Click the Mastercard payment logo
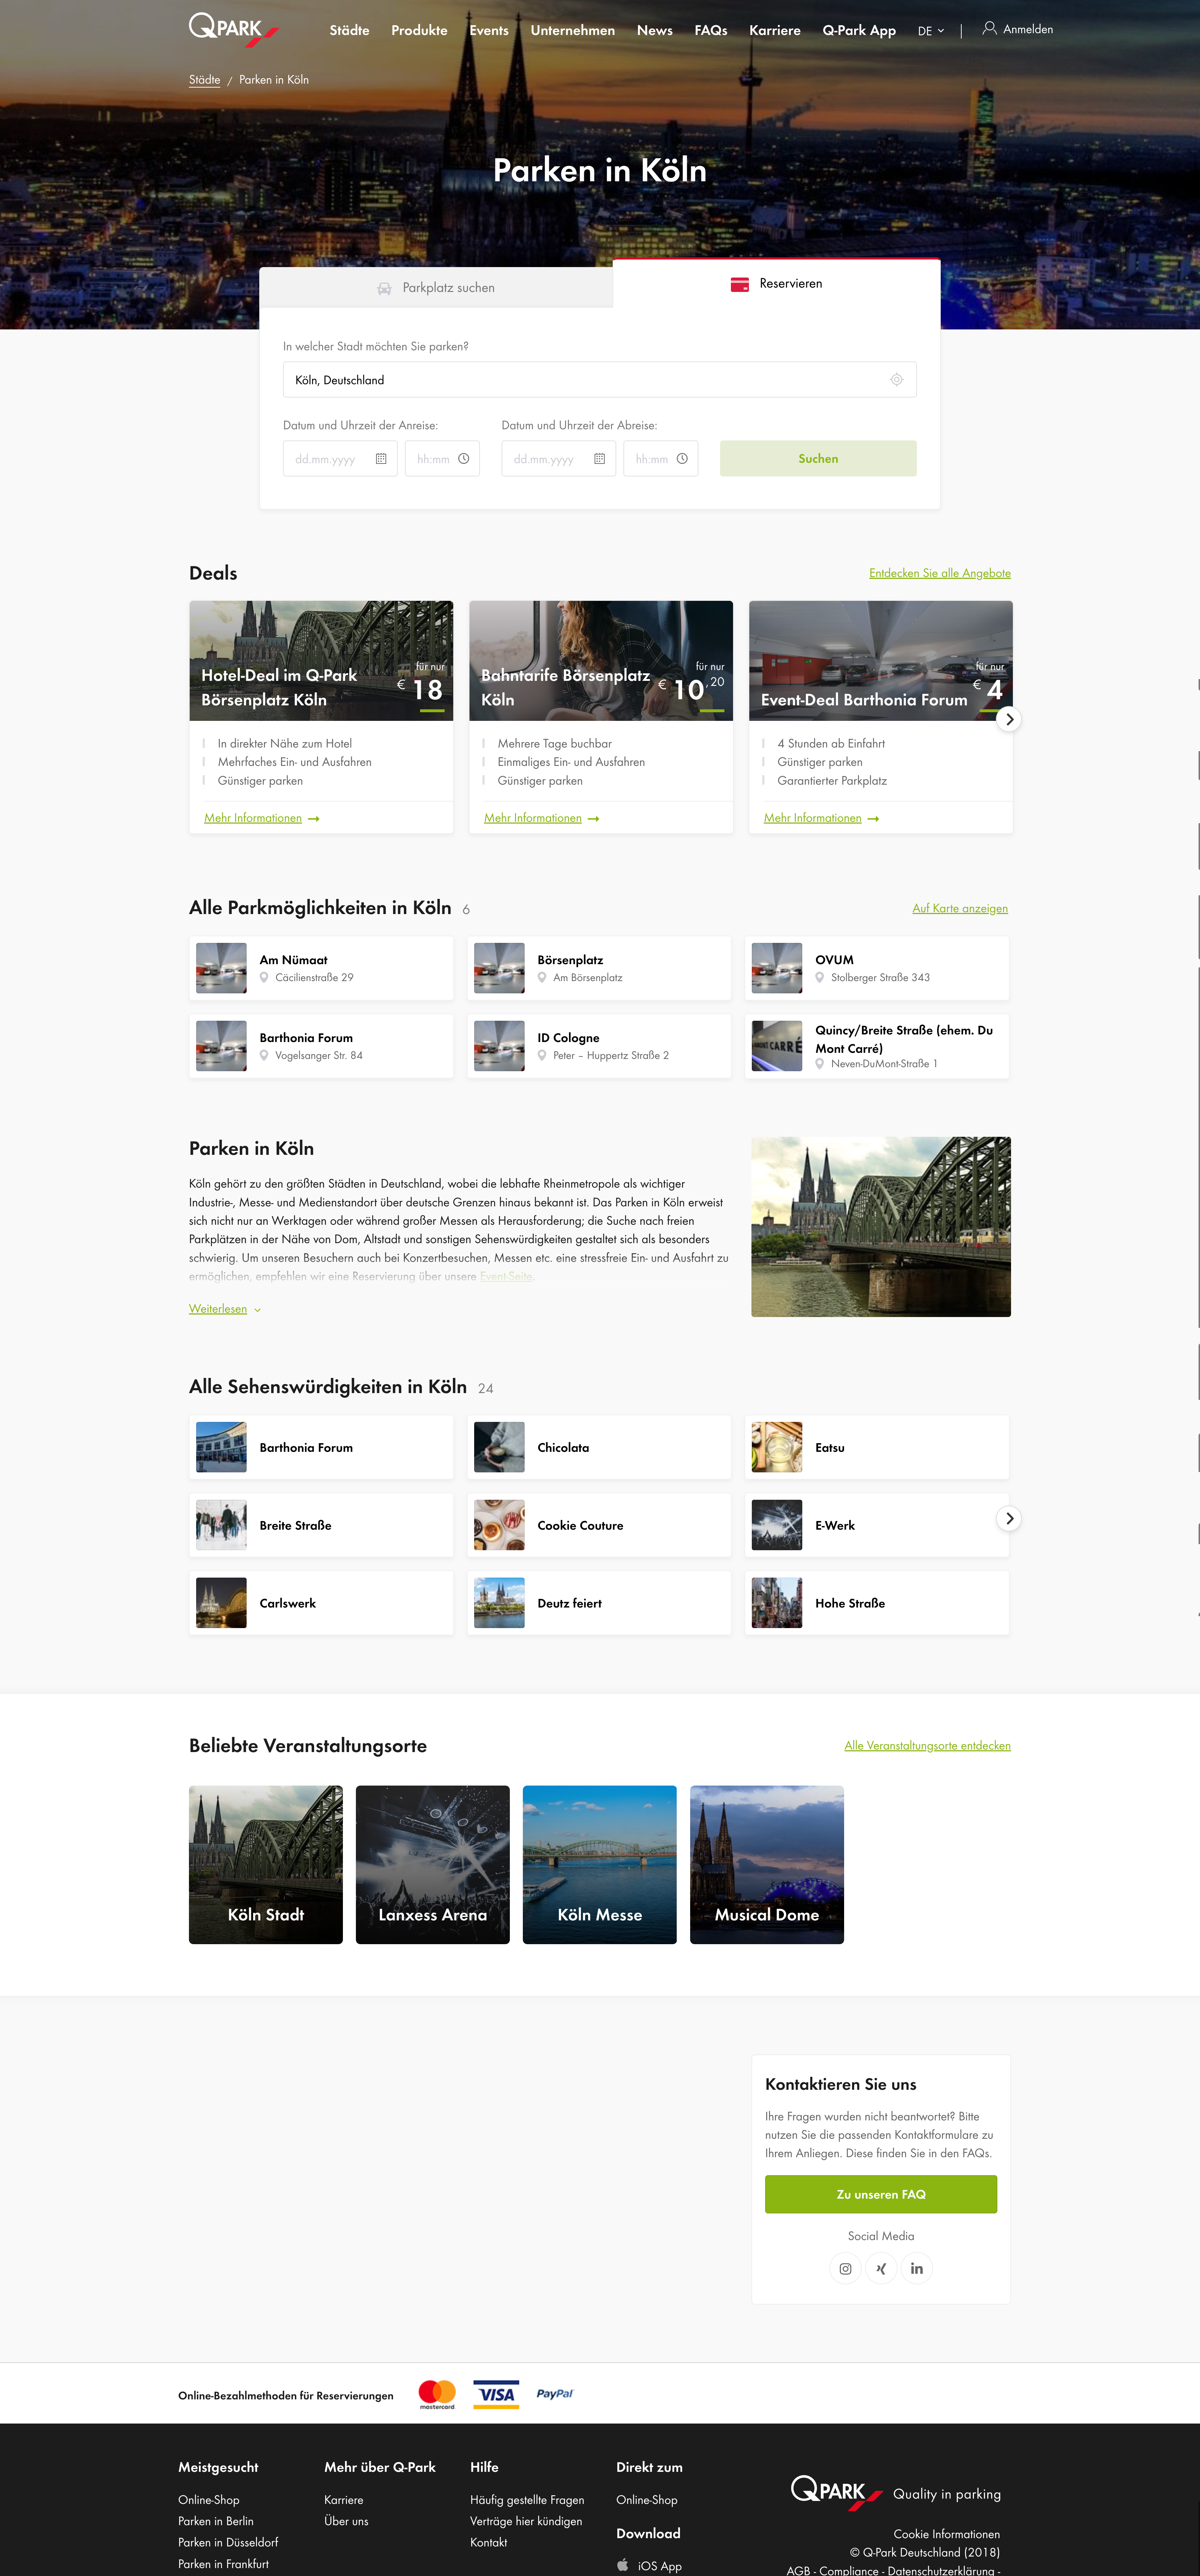 pos(437,2394)
